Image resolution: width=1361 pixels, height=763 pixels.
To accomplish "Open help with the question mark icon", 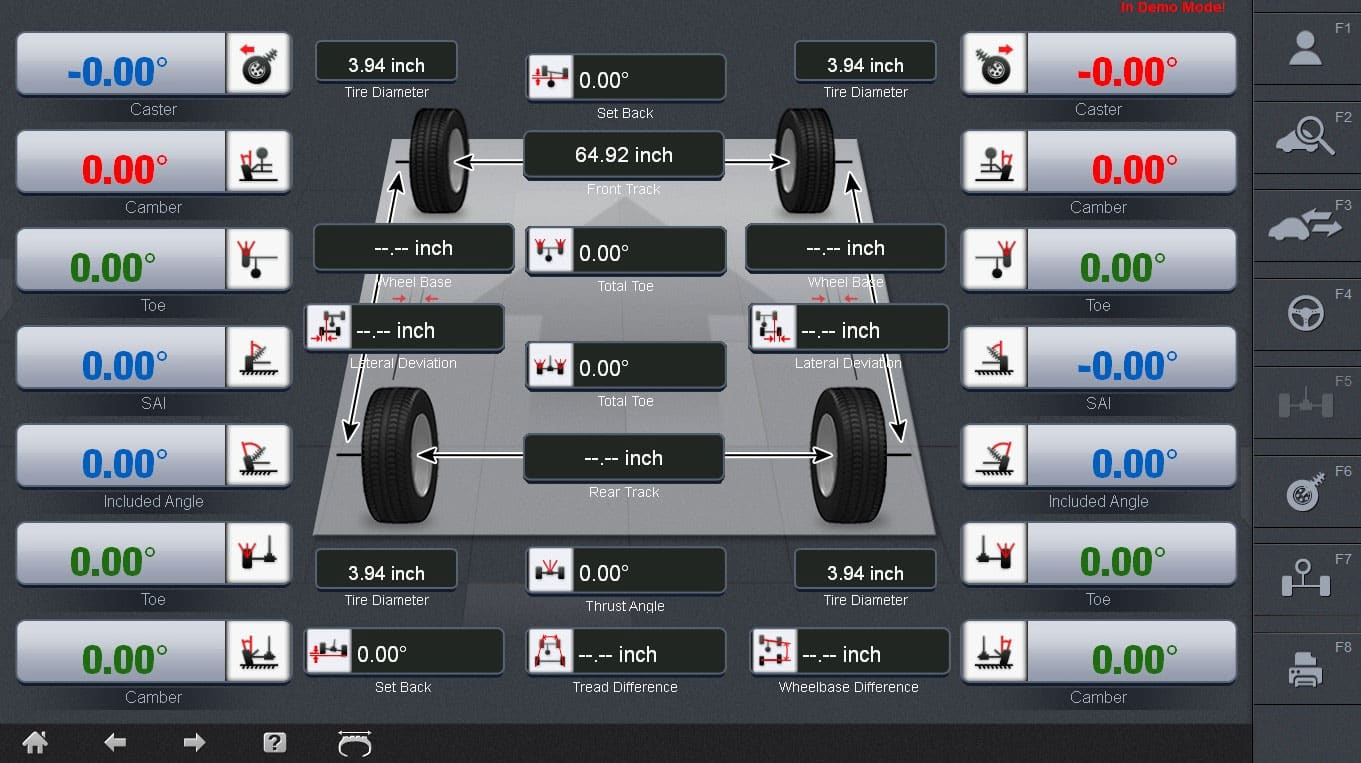I will (x=274, y=742).
